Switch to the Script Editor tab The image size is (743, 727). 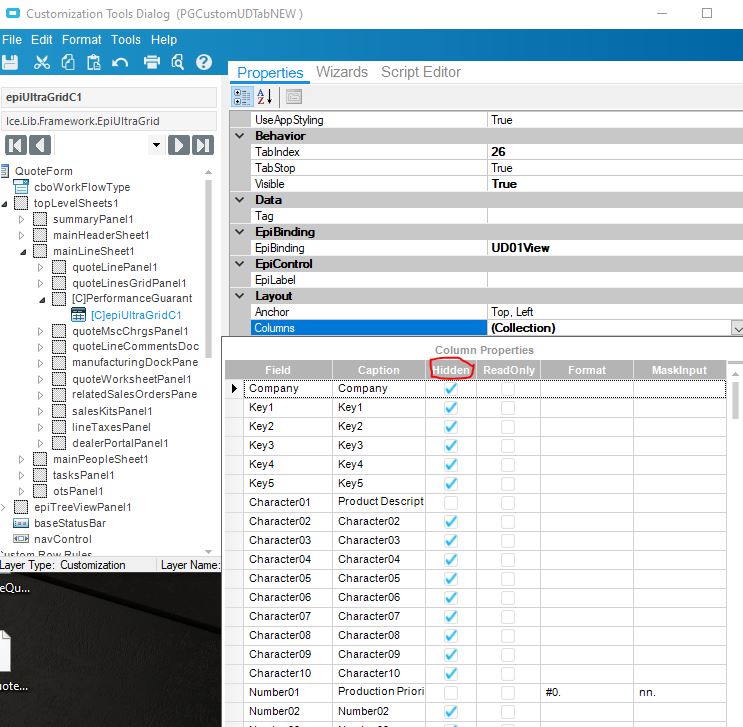pyautogui.click(x=421, y=72)
